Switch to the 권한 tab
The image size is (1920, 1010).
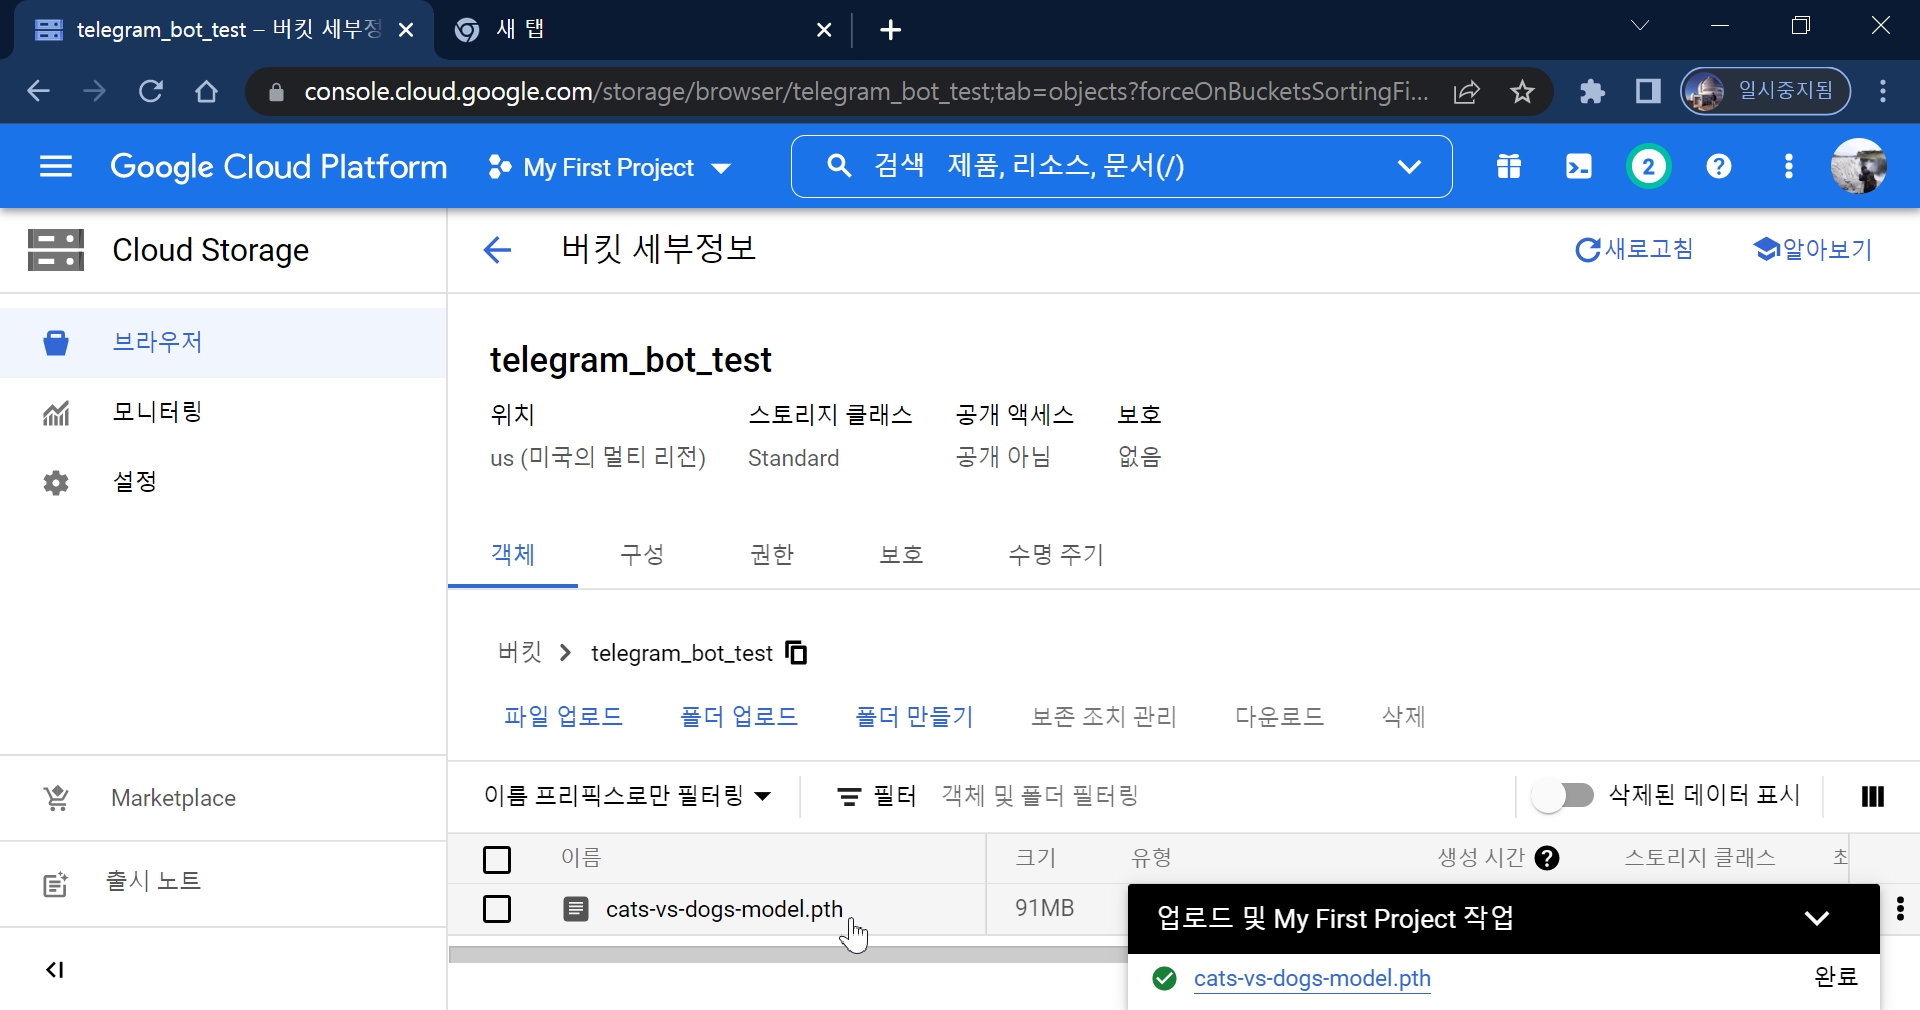[x=772, y=555]
